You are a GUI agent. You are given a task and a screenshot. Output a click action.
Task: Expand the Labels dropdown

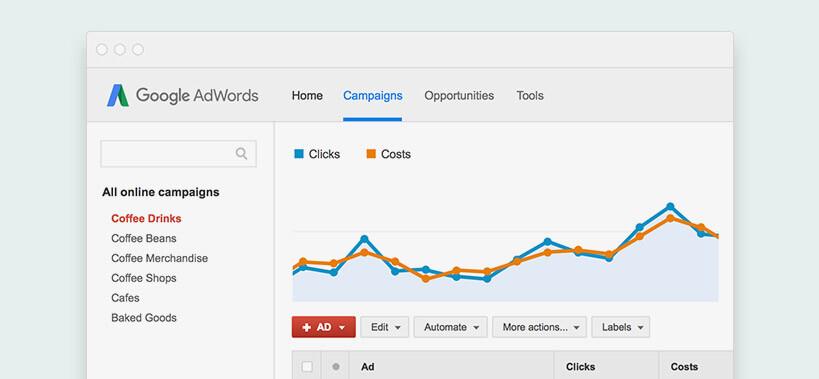[621, 327]
